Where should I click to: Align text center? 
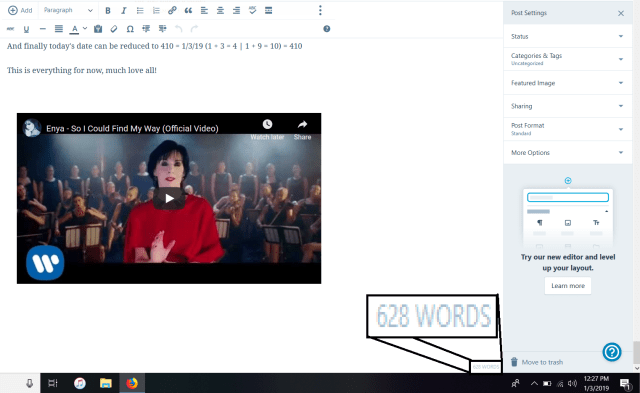point(220,11)
